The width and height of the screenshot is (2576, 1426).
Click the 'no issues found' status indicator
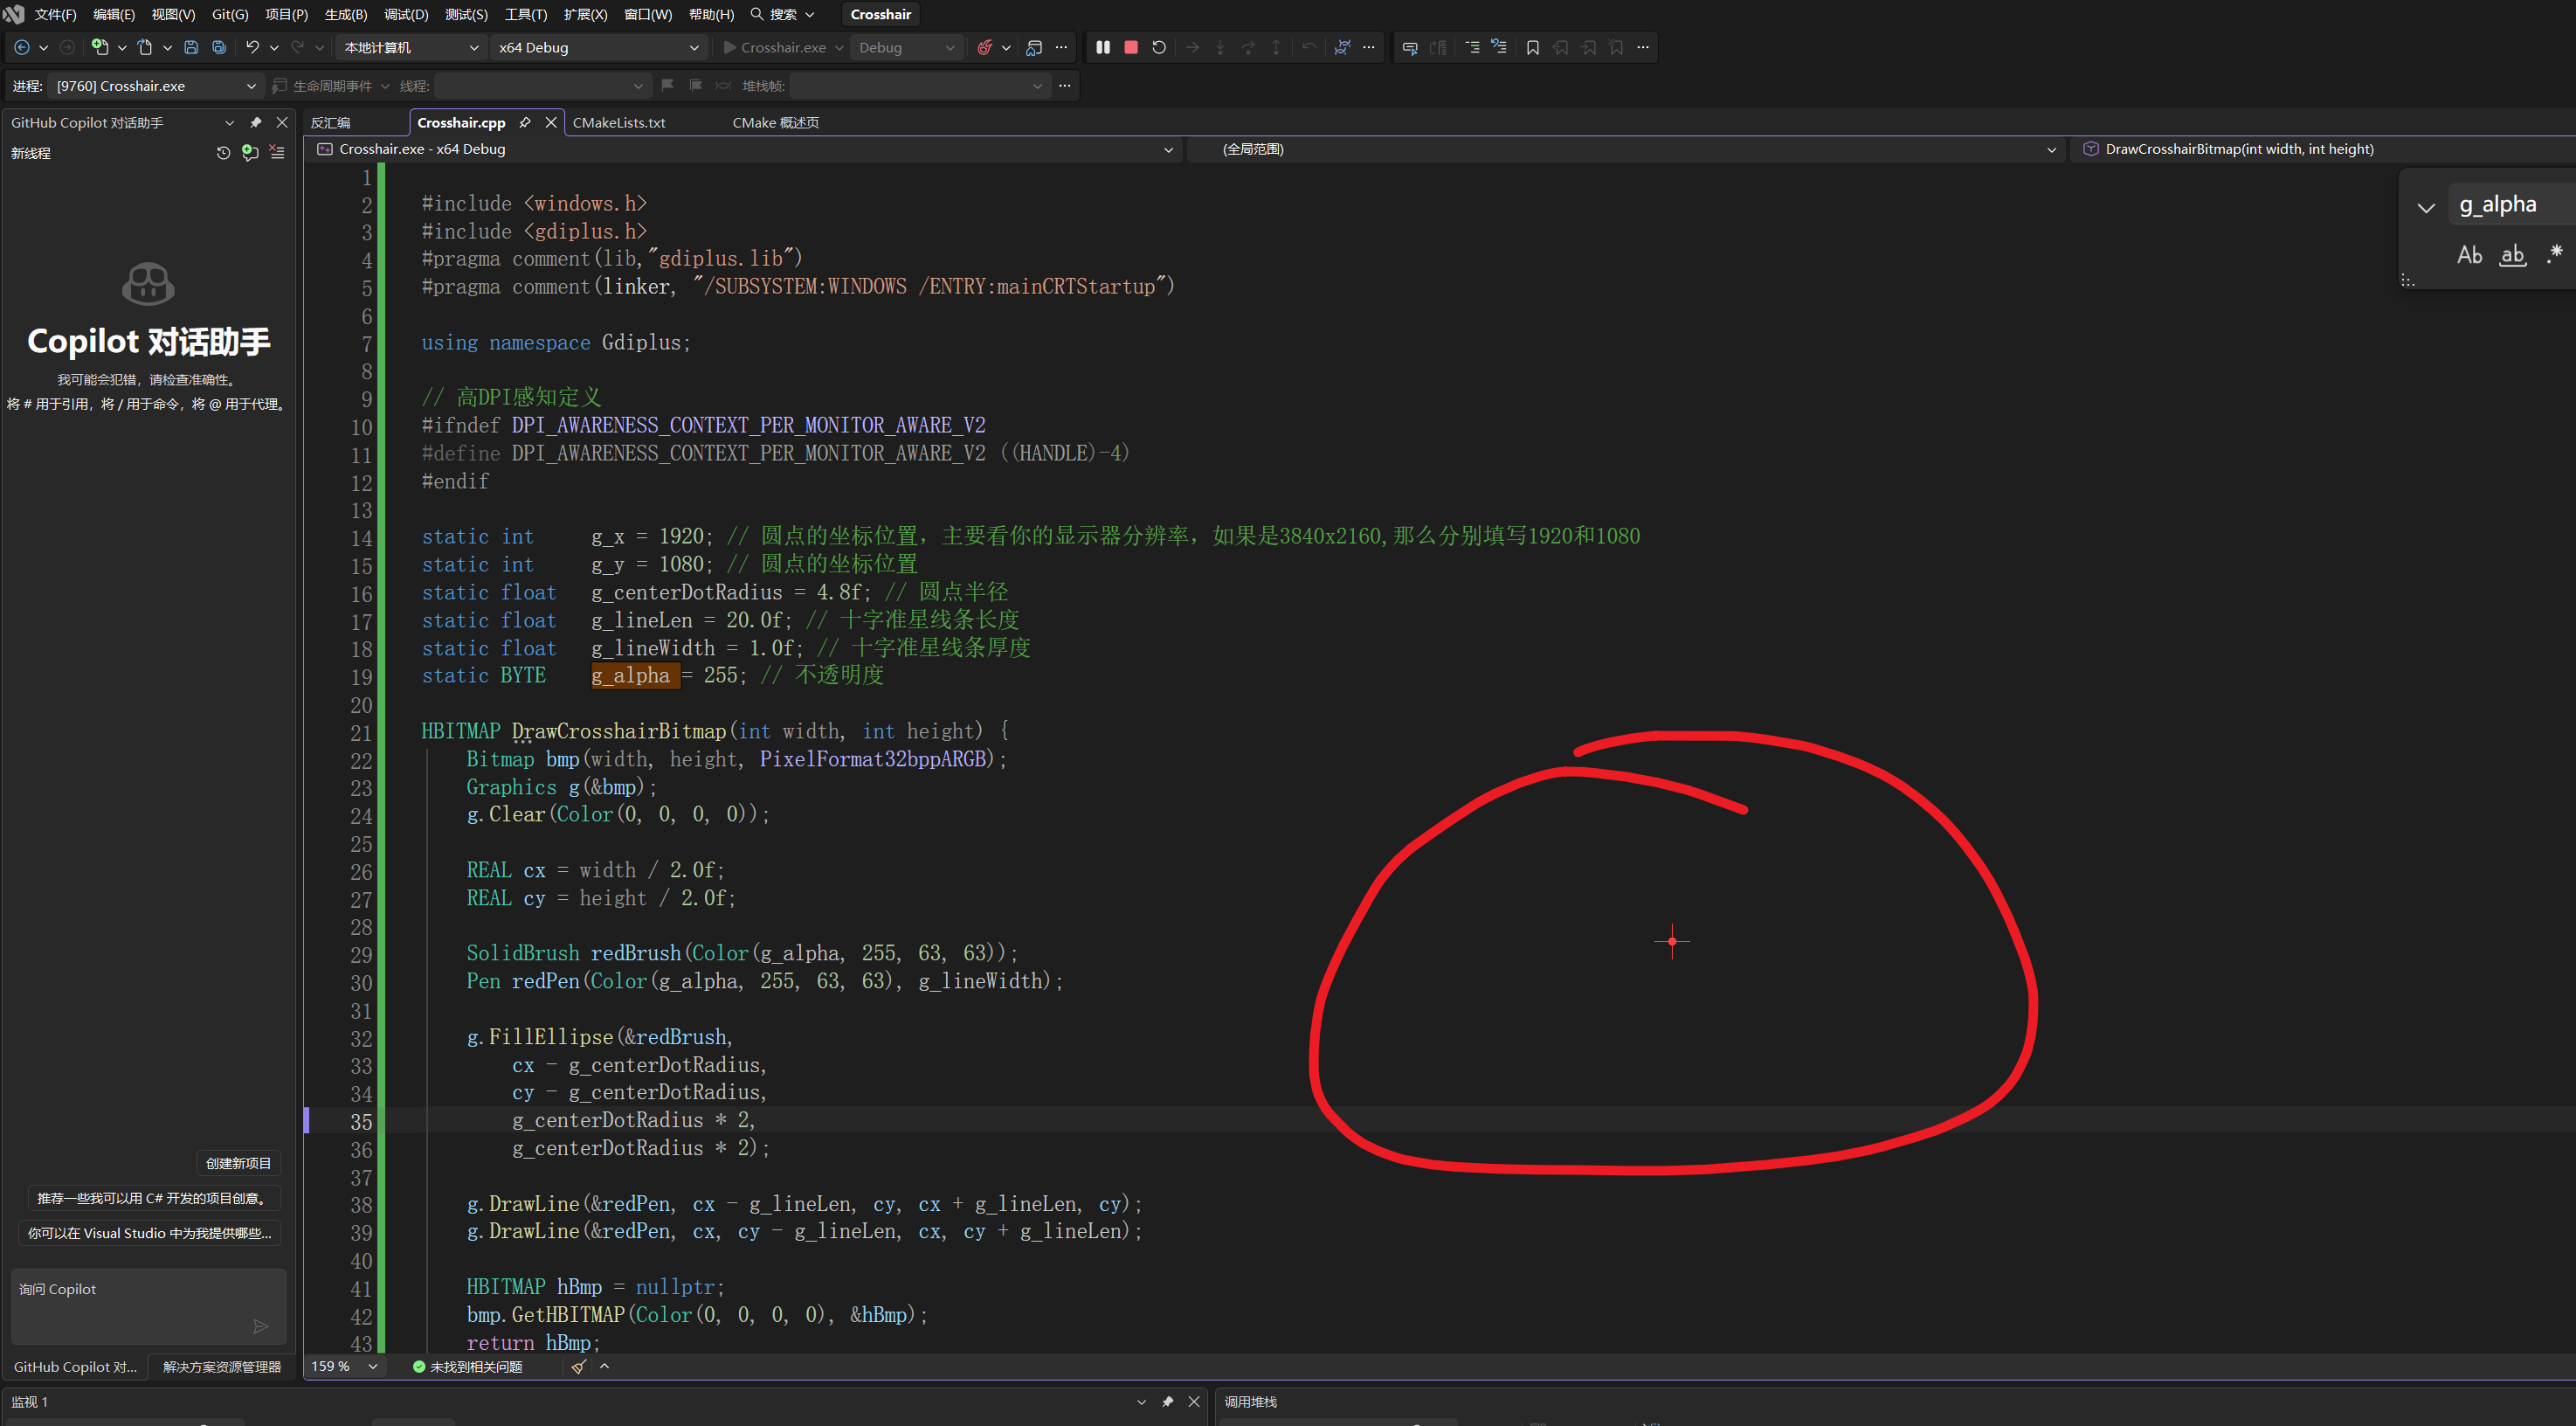pos(467,1366)
